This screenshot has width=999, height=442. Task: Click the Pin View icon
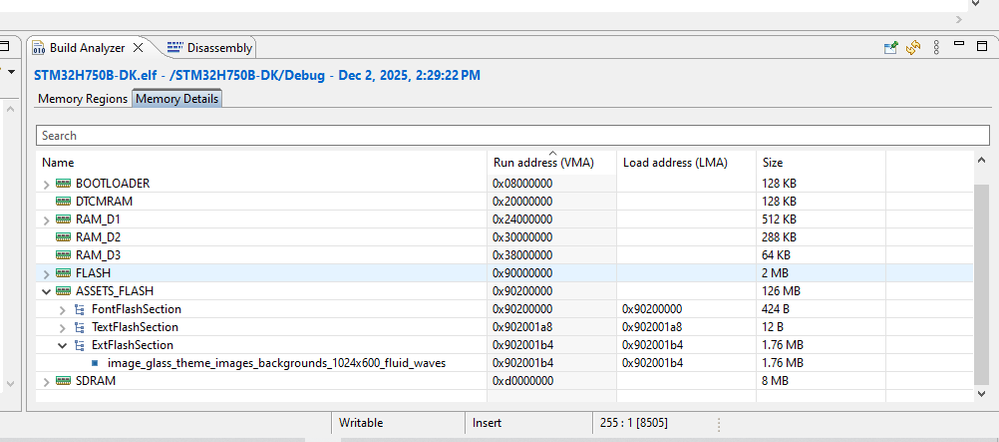tap(891, 47)
